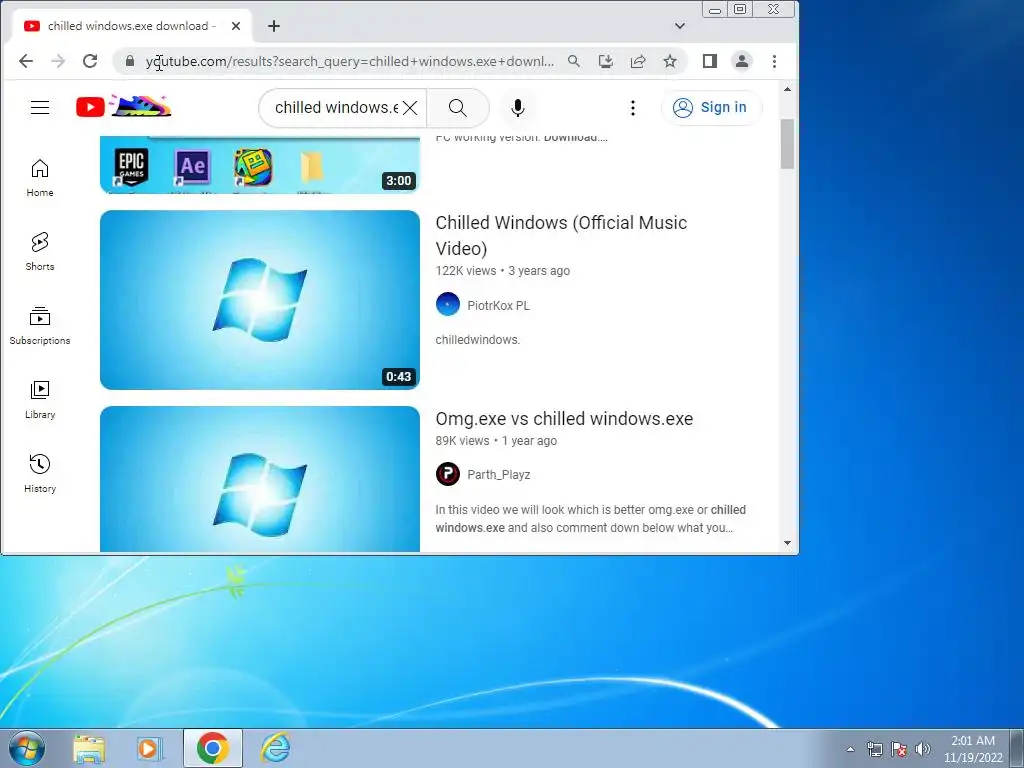Viewport: 1024px width, 768px height.
Task: Reload the page in Chrome
Action: coord(90,61)
